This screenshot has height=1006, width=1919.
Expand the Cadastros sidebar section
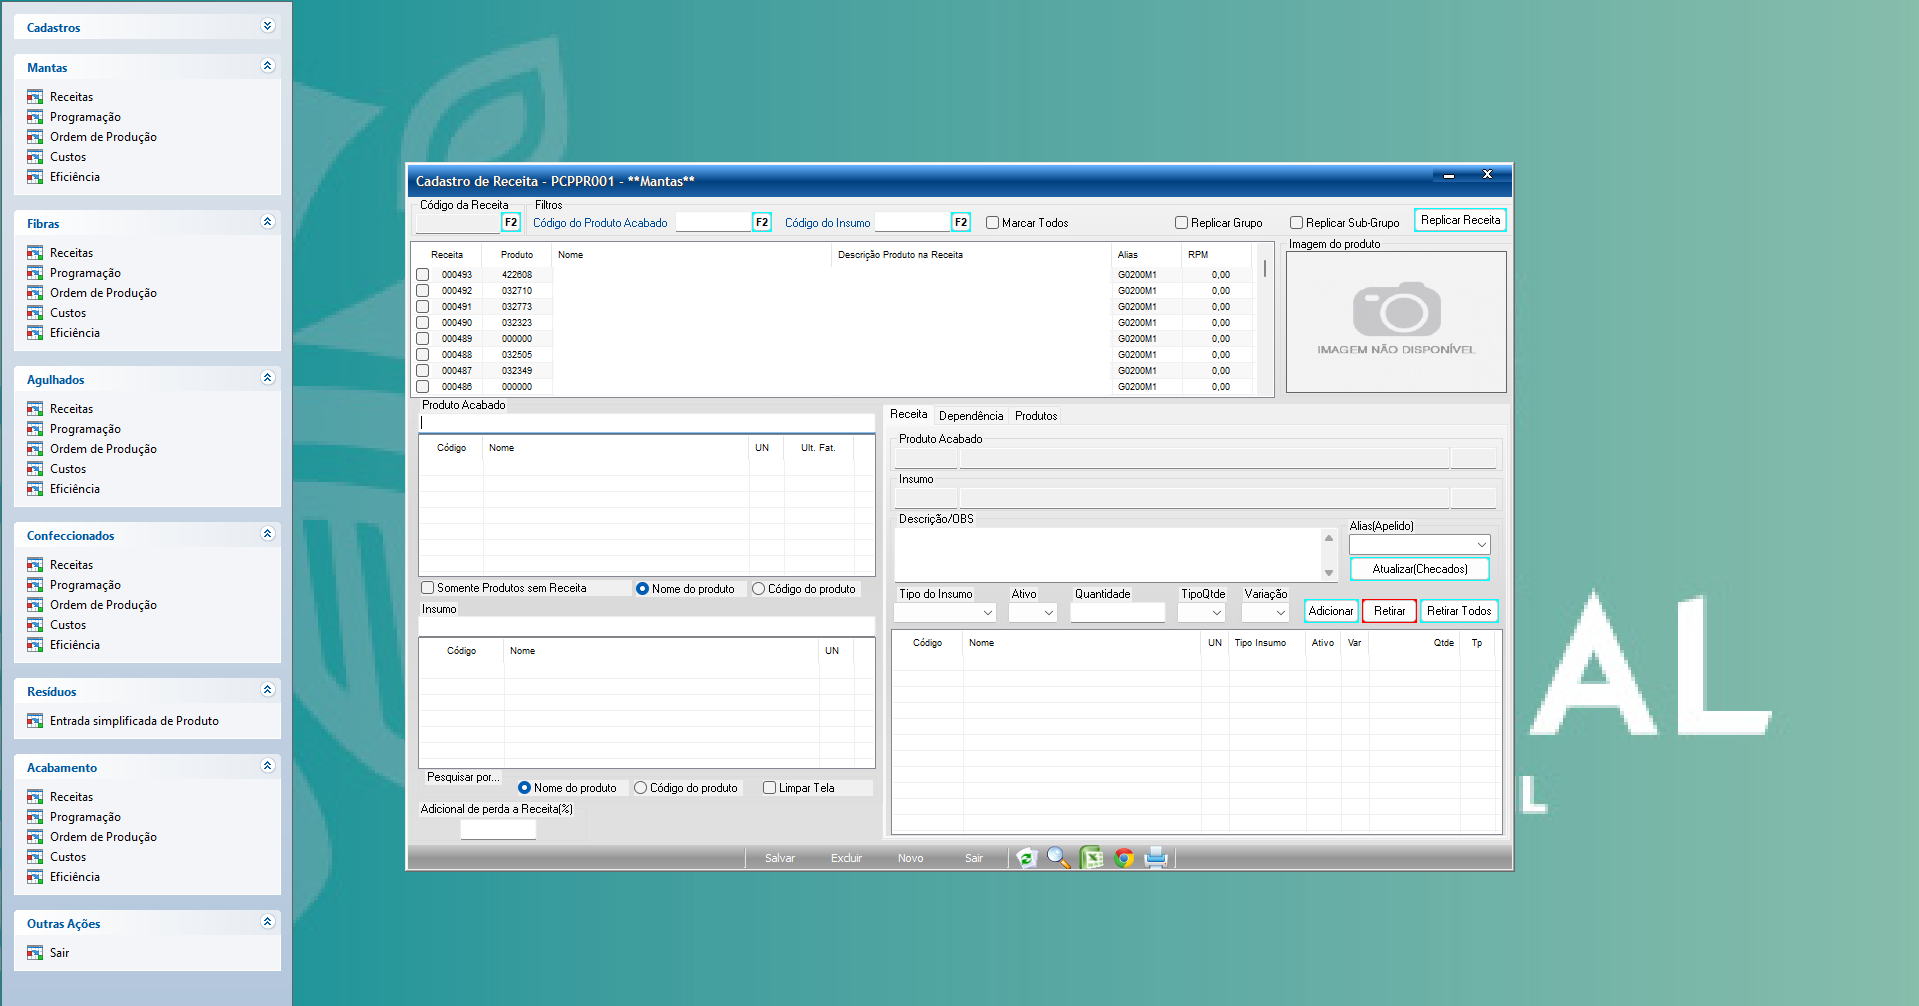[x=267, y=26]
